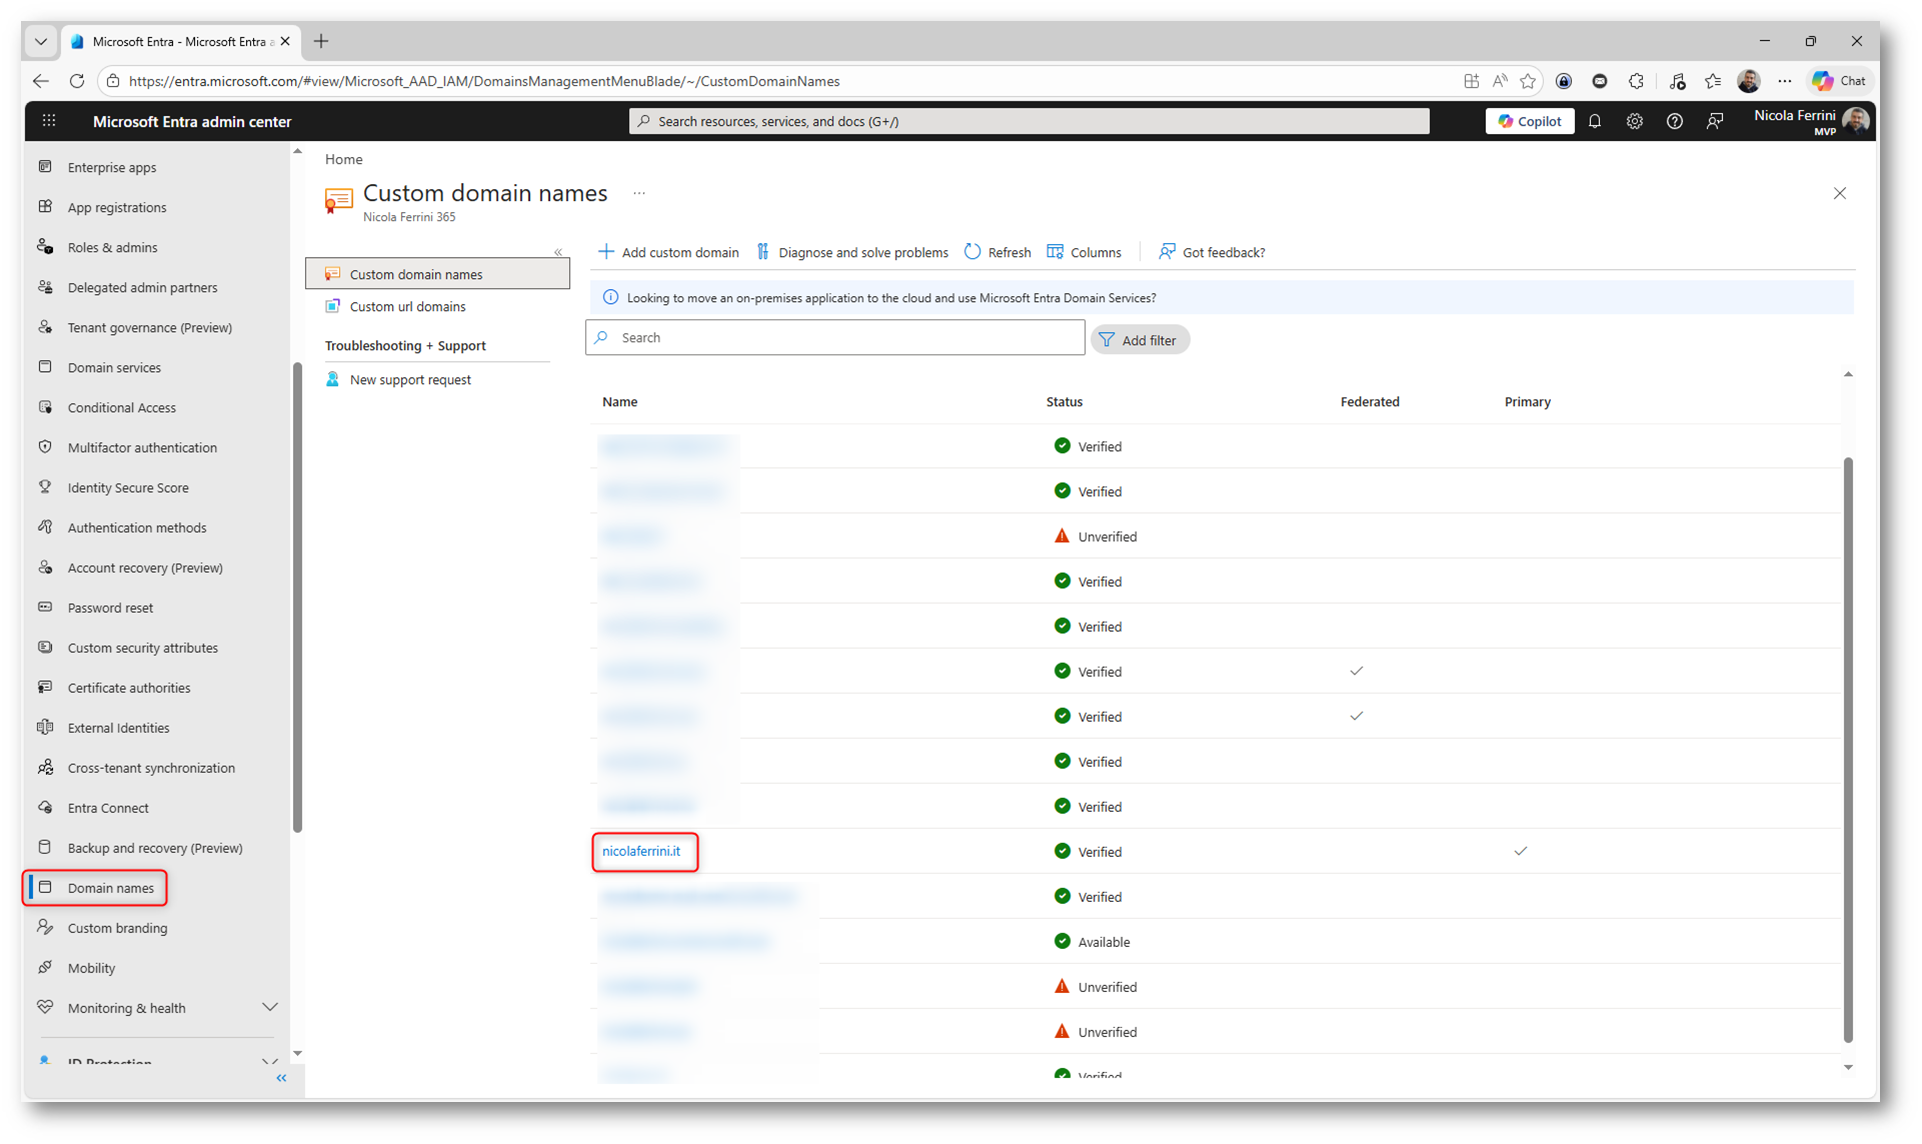Open the nicolaferrini.it domain link
The image size is (1922, 1144).
pyautogui.click(x=641, y=851)
